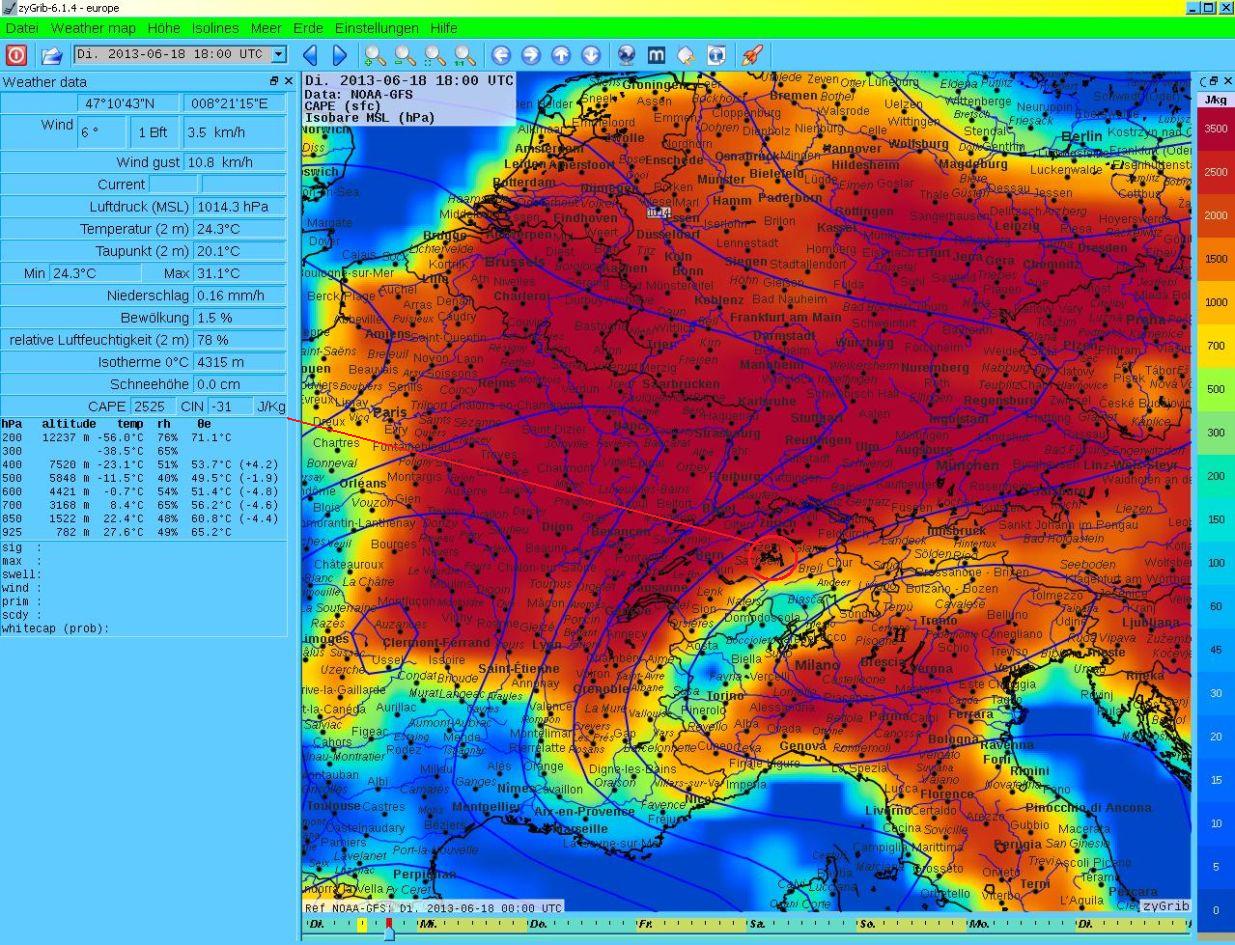Close the Weather data panel

[289, 81]
